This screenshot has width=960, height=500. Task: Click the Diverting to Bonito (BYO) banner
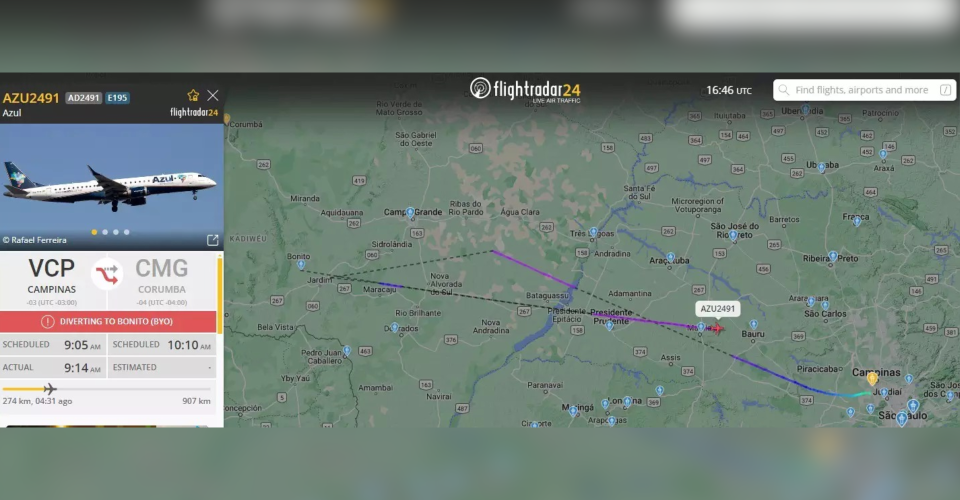(x=108, y=321)
